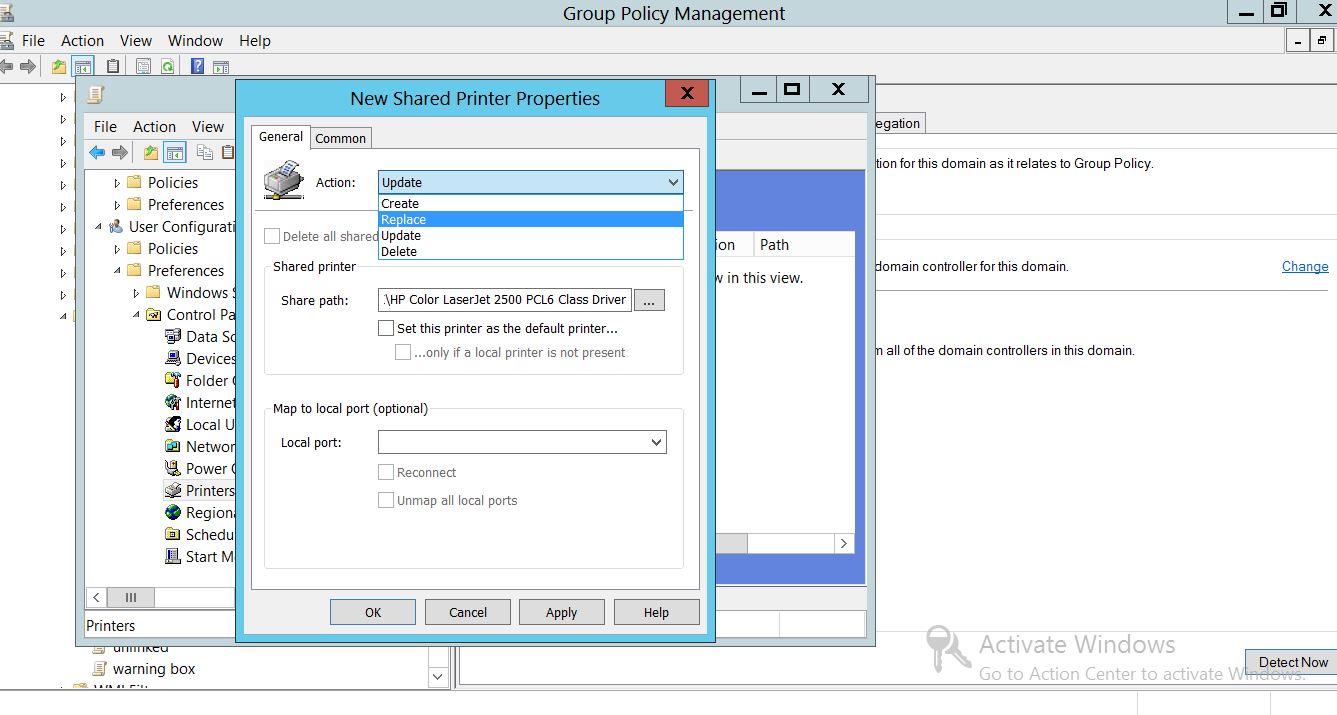
Task: Switch to the Common tab
Action: point(340,138)
